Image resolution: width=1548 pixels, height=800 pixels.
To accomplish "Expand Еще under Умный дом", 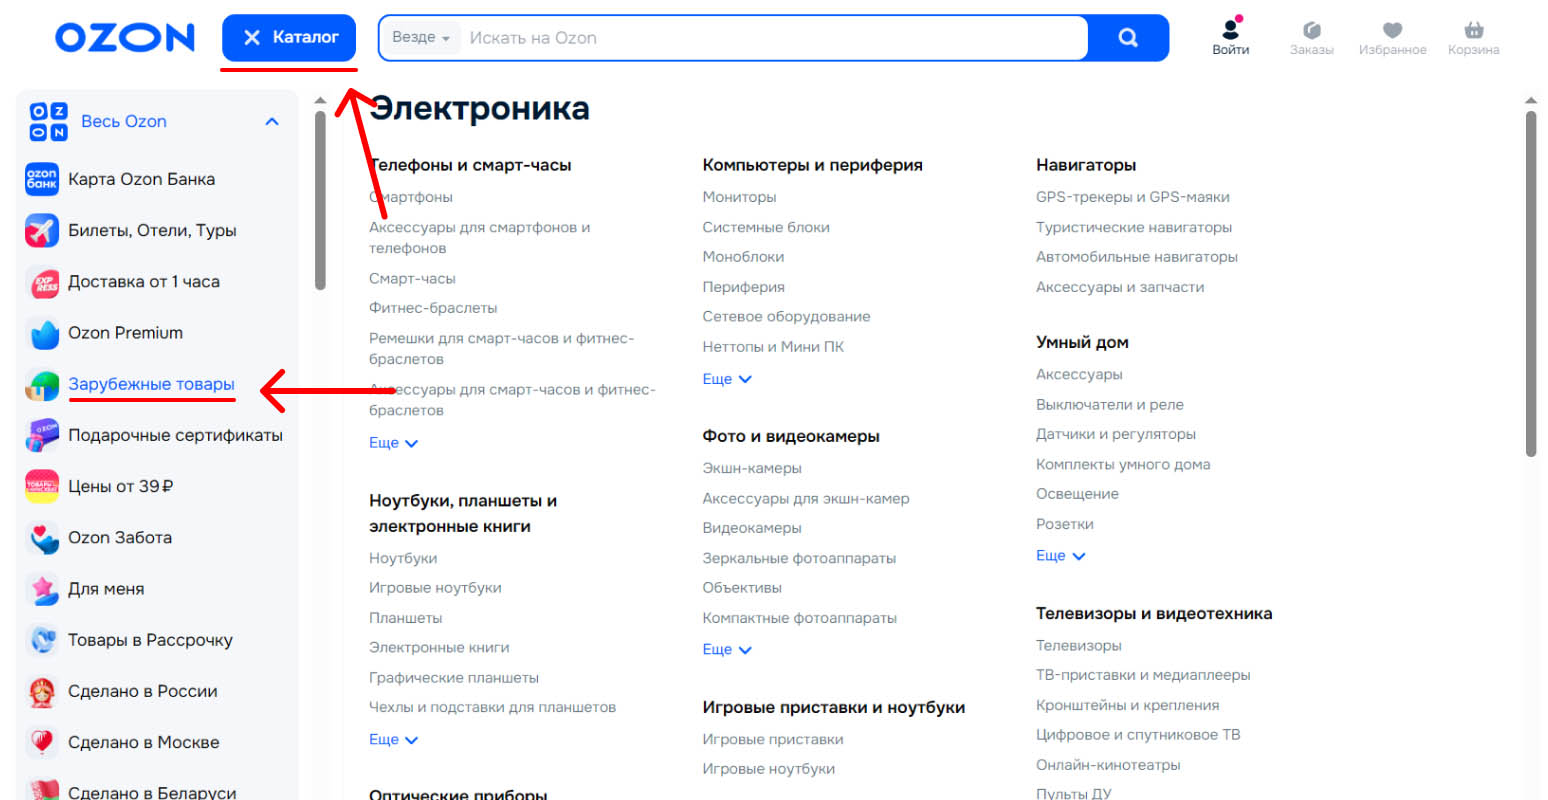I will pos(1060,556).
